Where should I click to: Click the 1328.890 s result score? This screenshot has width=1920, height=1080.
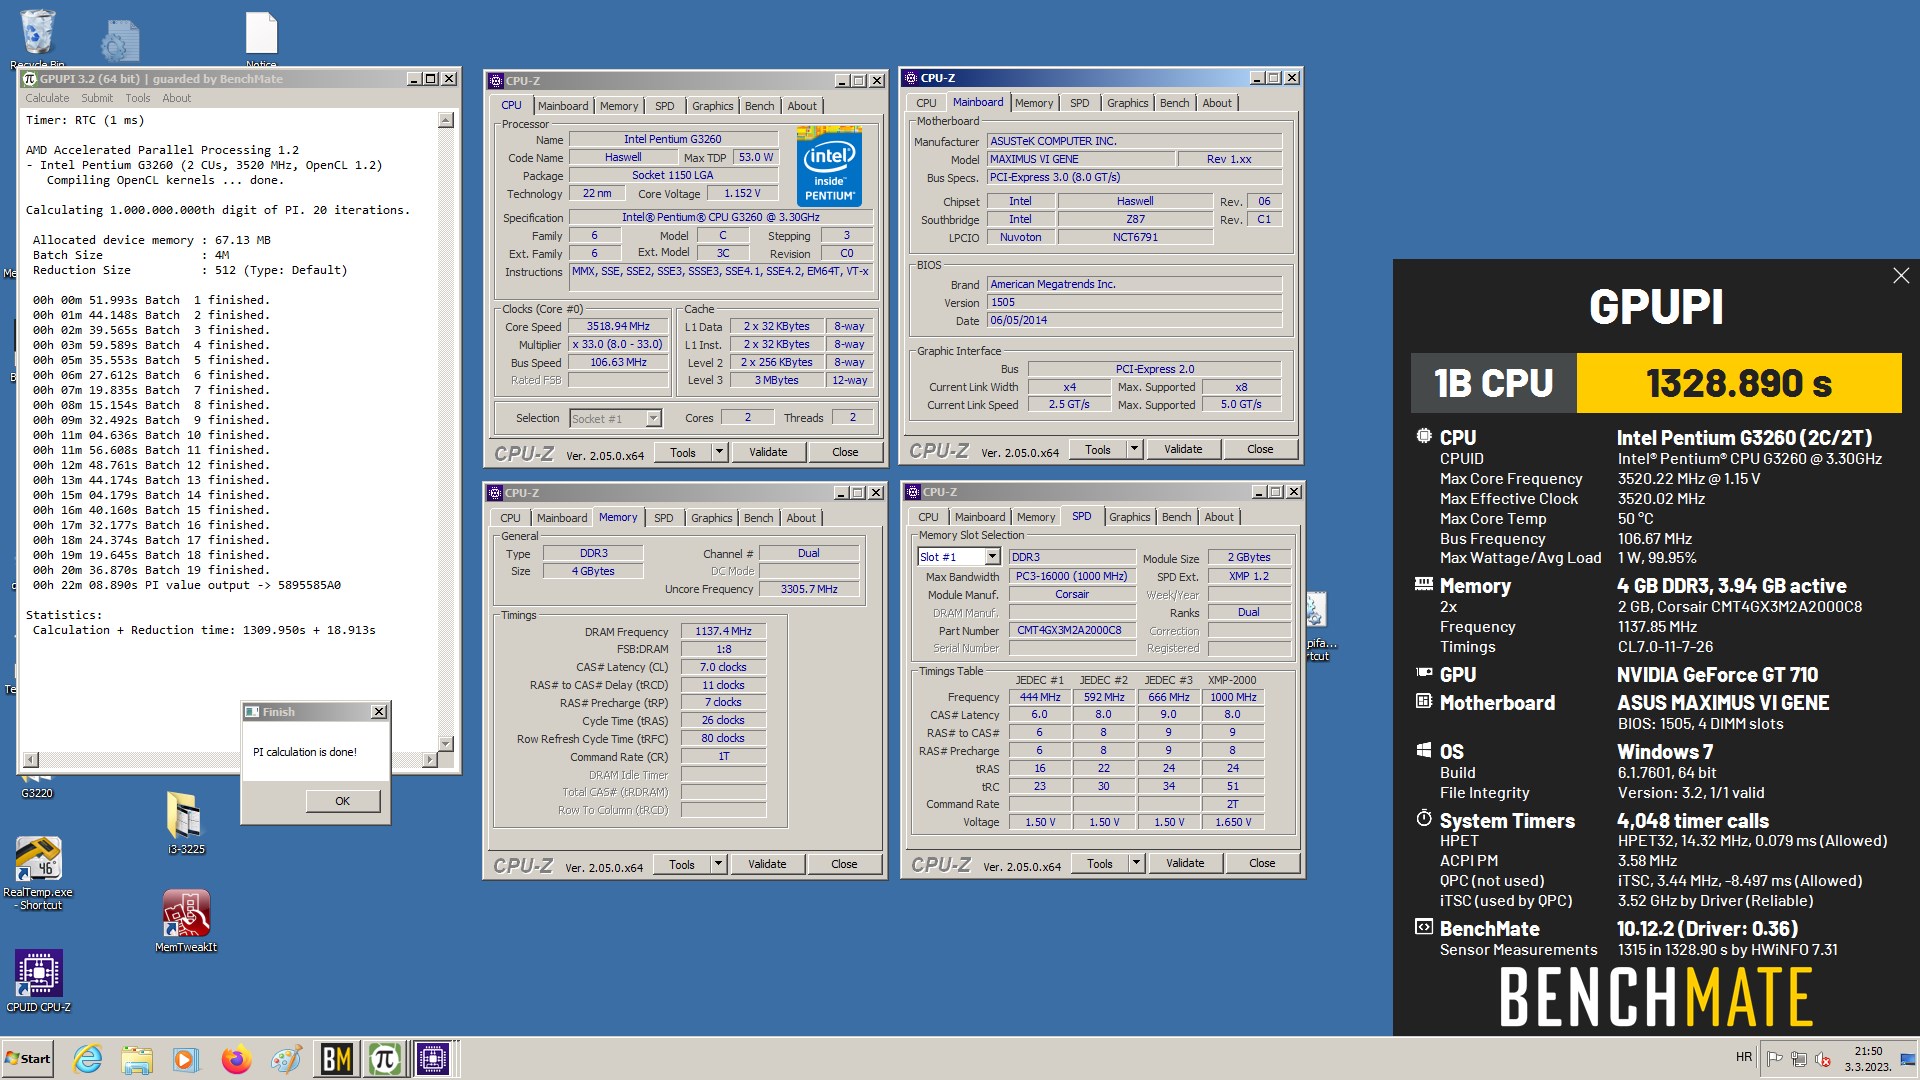[x=1738, y=383]
